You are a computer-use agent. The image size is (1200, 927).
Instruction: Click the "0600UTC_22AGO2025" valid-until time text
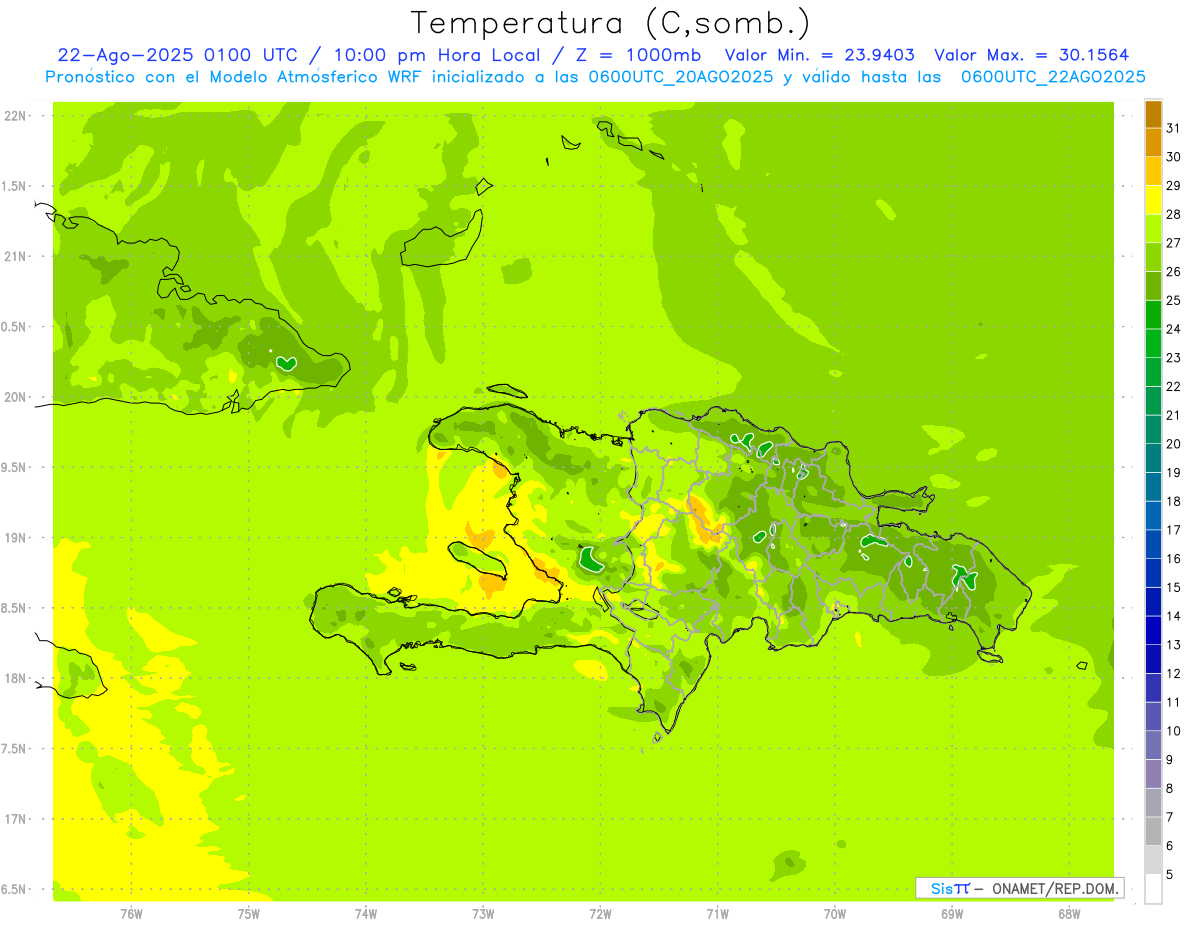pos(1053,77)
